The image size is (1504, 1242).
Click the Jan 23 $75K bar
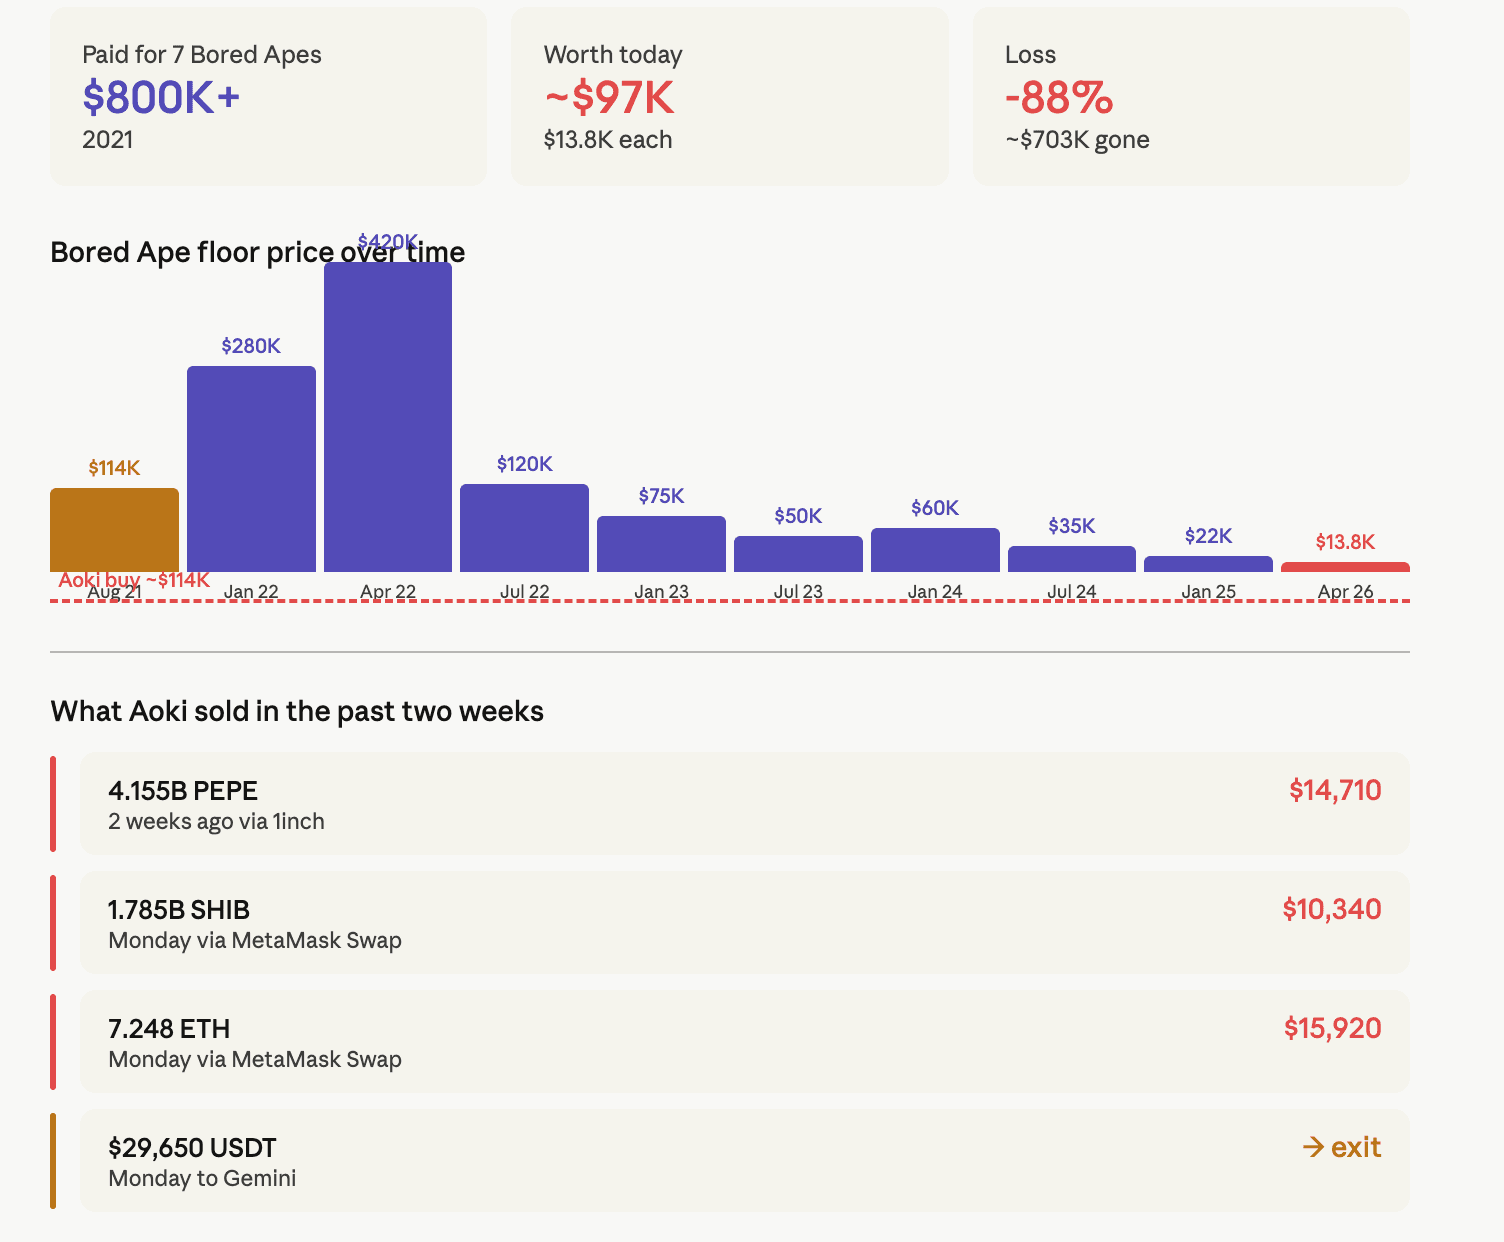tap(661, 544)
